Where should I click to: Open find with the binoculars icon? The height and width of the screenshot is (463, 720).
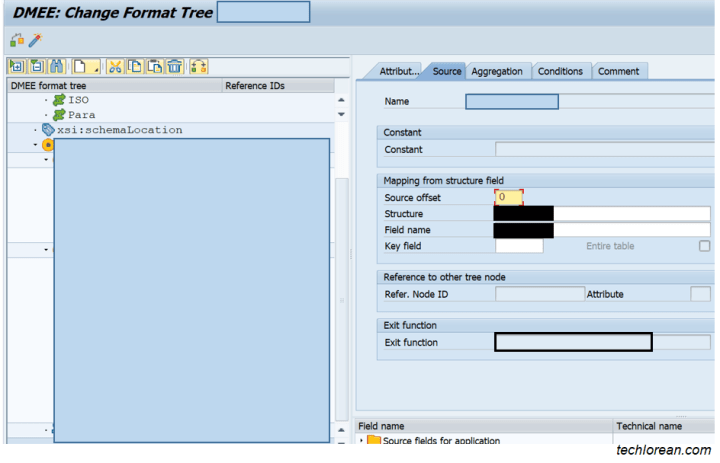pos(56,67)
